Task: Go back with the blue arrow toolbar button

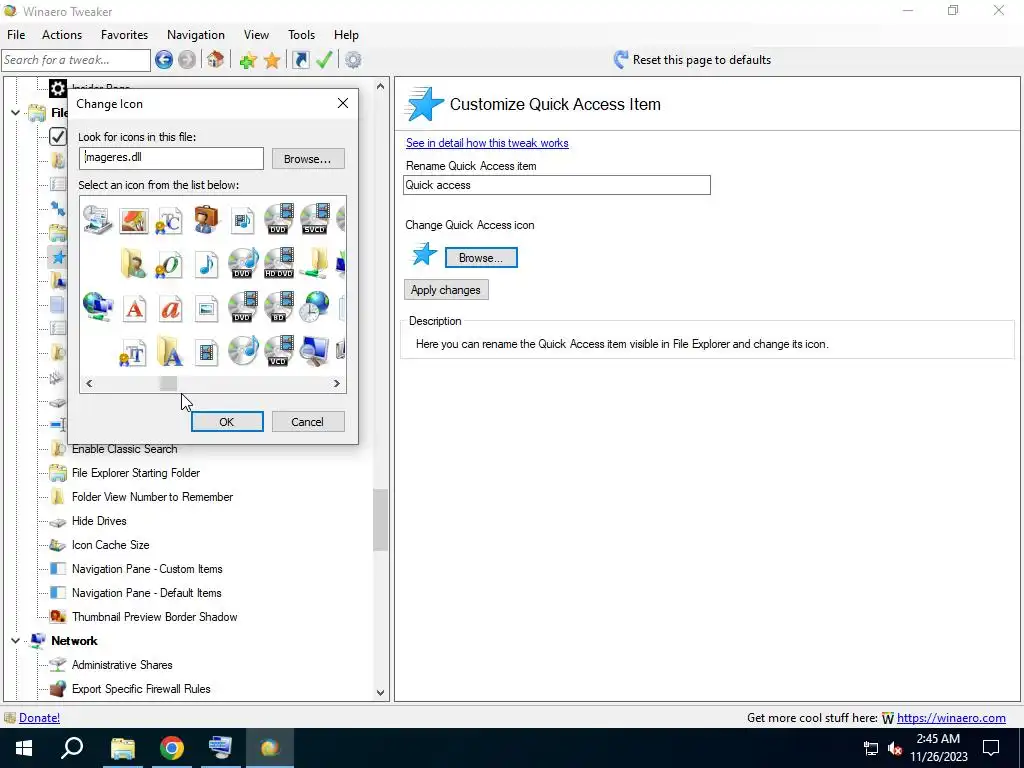Action: click(164, 60)
